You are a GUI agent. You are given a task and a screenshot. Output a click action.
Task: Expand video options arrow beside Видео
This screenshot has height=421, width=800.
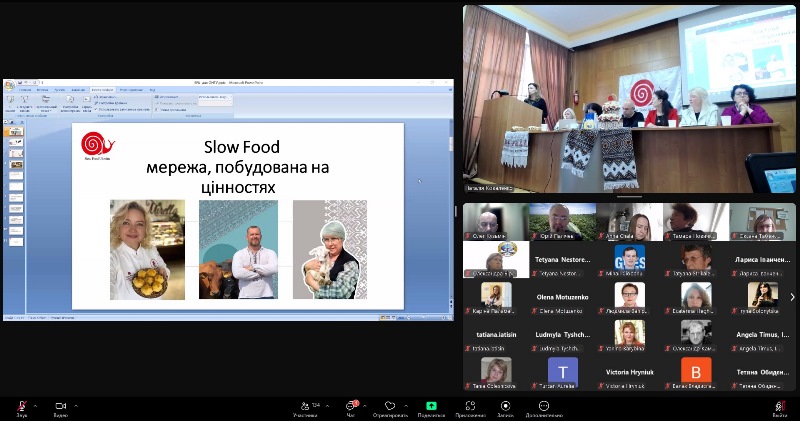76,406
